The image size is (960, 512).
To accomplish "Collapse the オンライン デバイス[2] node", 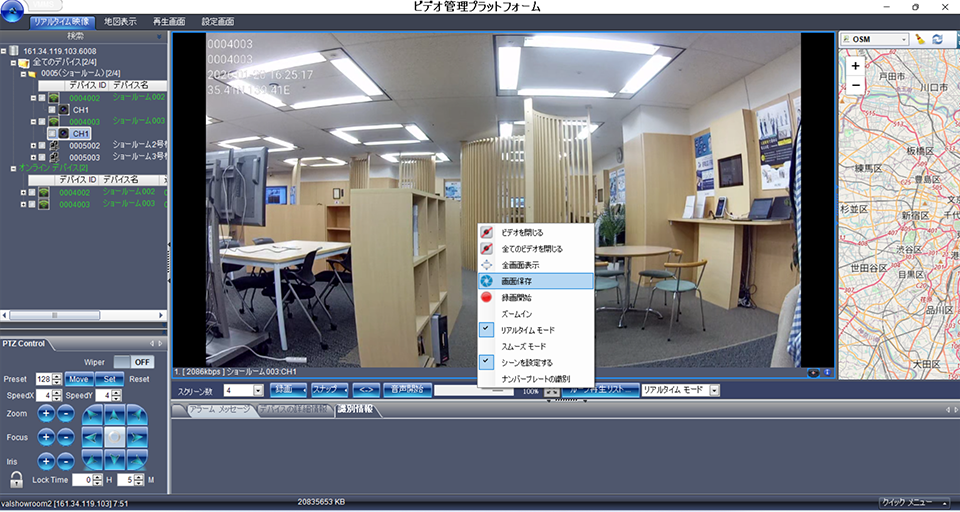I will tap(13, 168).
